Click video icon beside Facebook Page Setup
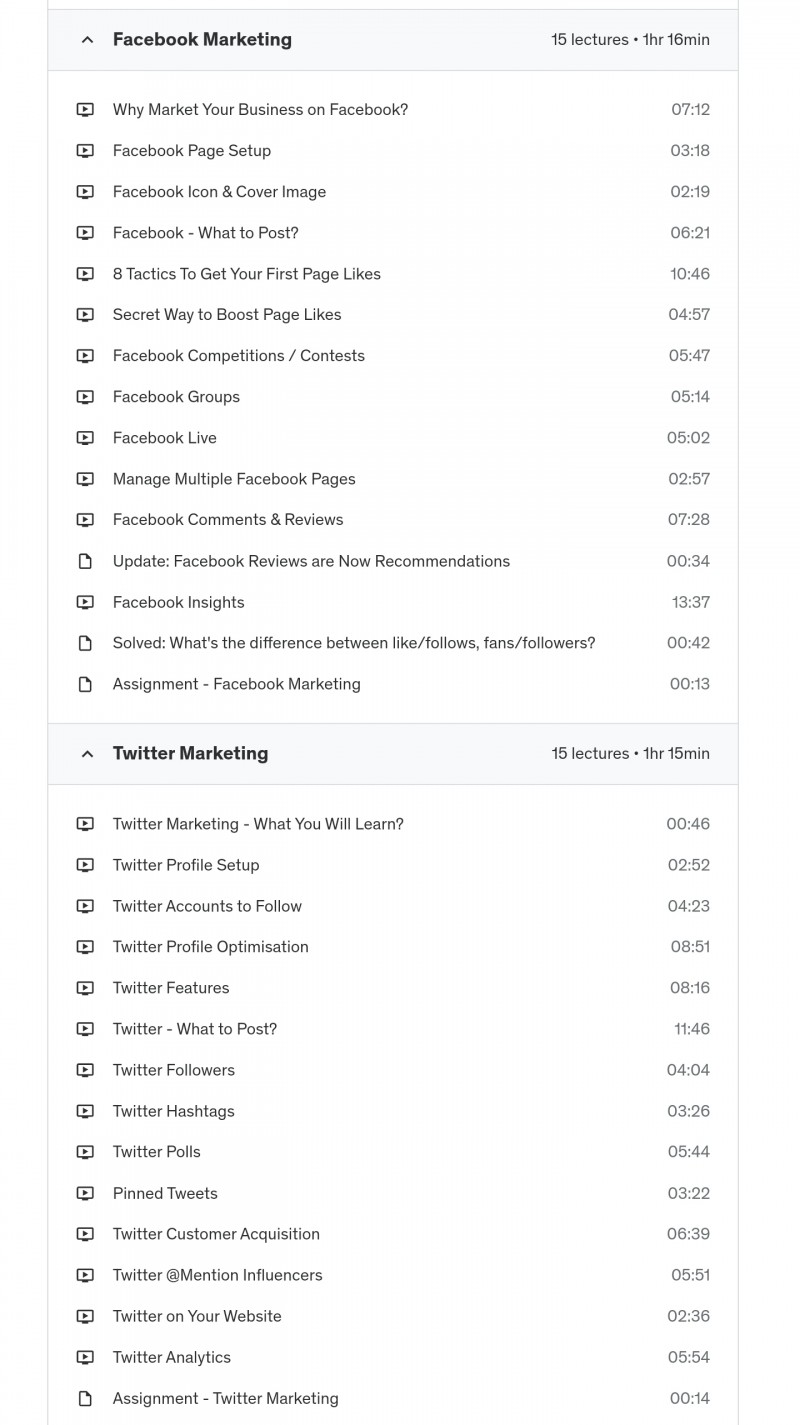The height and width of the screenshot is (1425, 800). pos(85,151)
